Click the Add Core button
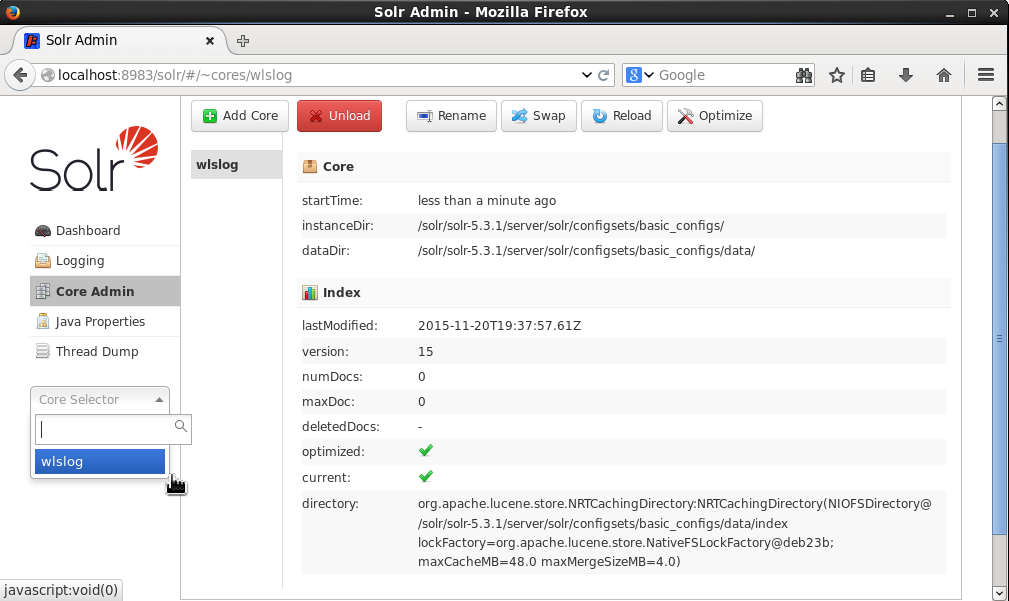 [240, 116]
